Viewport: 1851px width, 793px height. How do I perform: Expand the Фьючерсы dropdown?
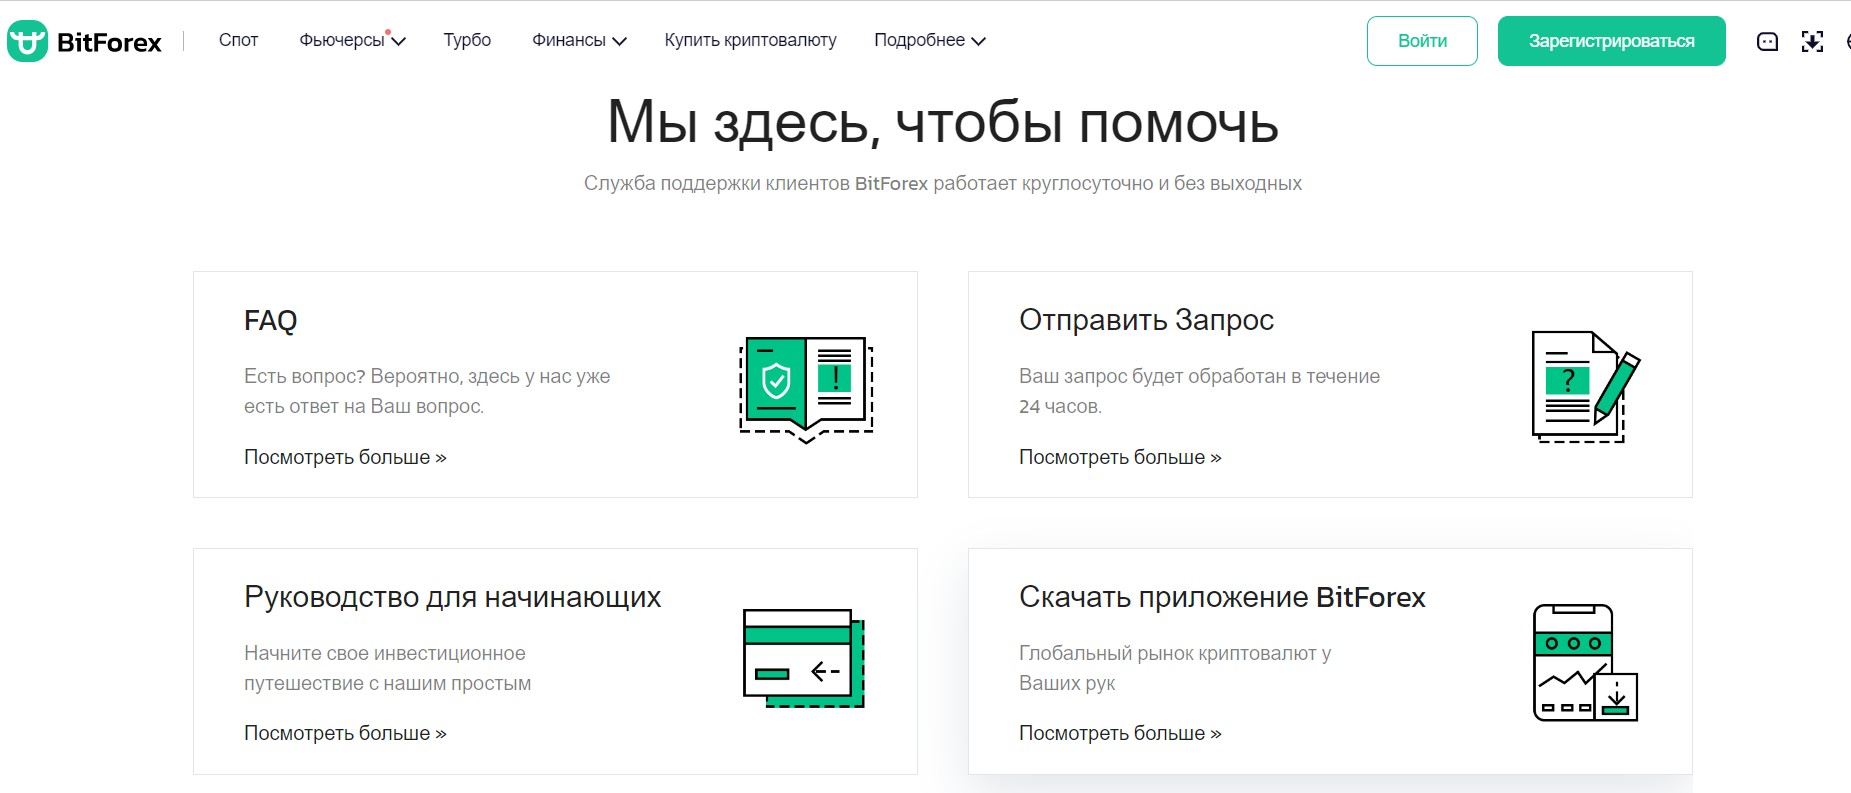click(352, 40)
